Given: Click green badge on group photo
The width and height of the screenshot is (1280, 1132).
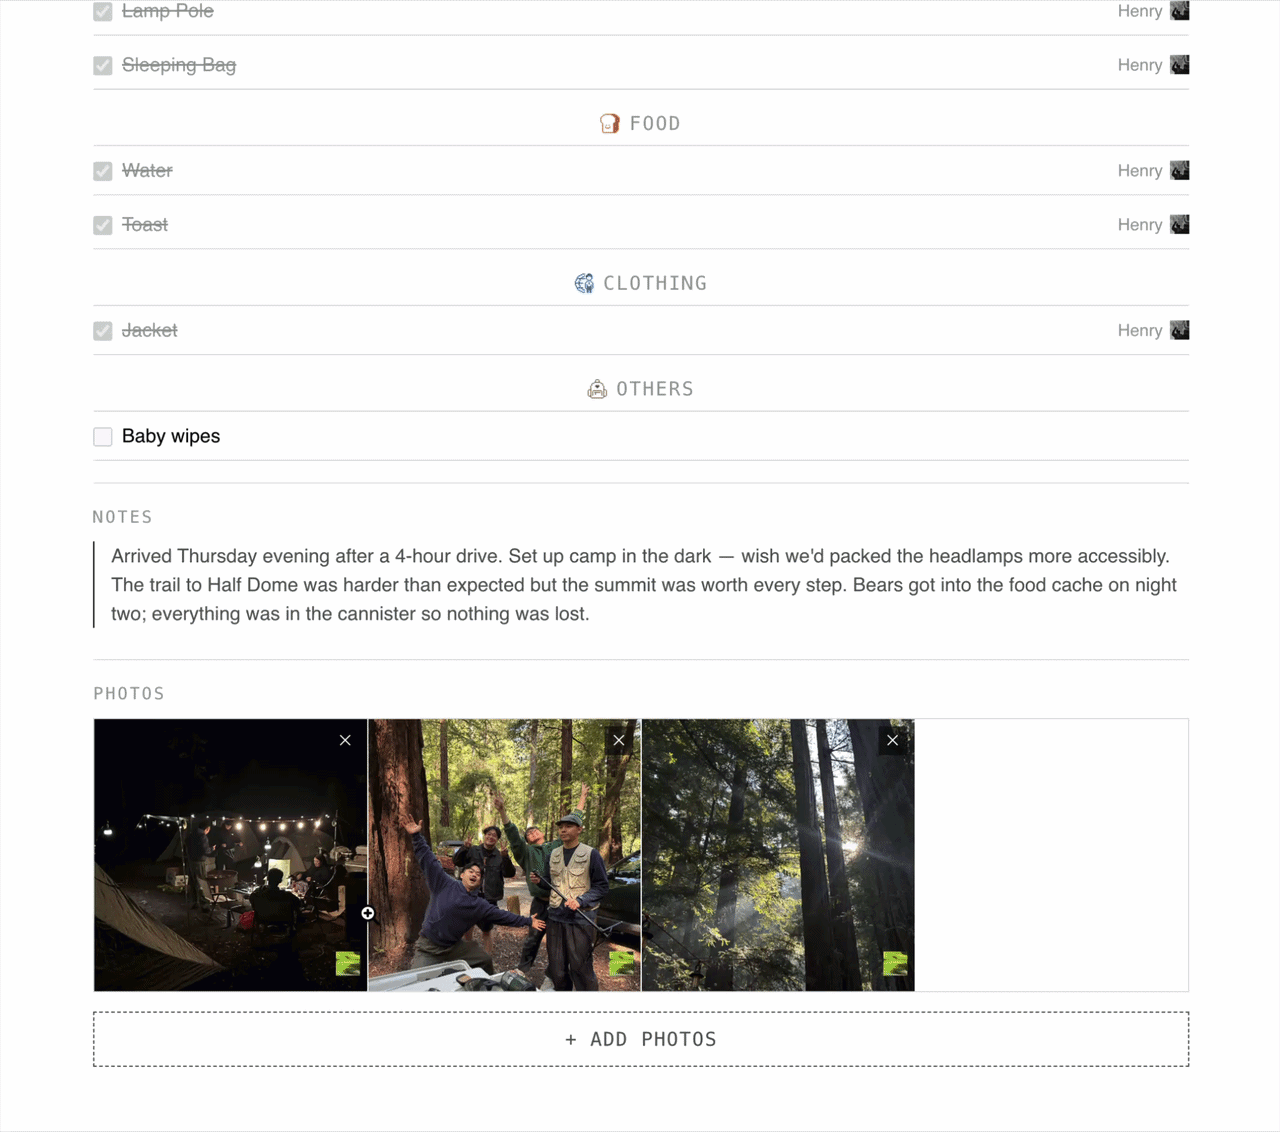Looking at the screenshot, I should tap(622, 964).
